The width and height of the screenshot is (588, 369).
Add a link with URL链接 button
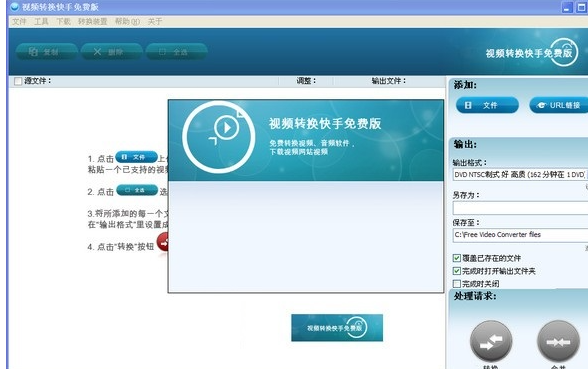click(559, 105)
